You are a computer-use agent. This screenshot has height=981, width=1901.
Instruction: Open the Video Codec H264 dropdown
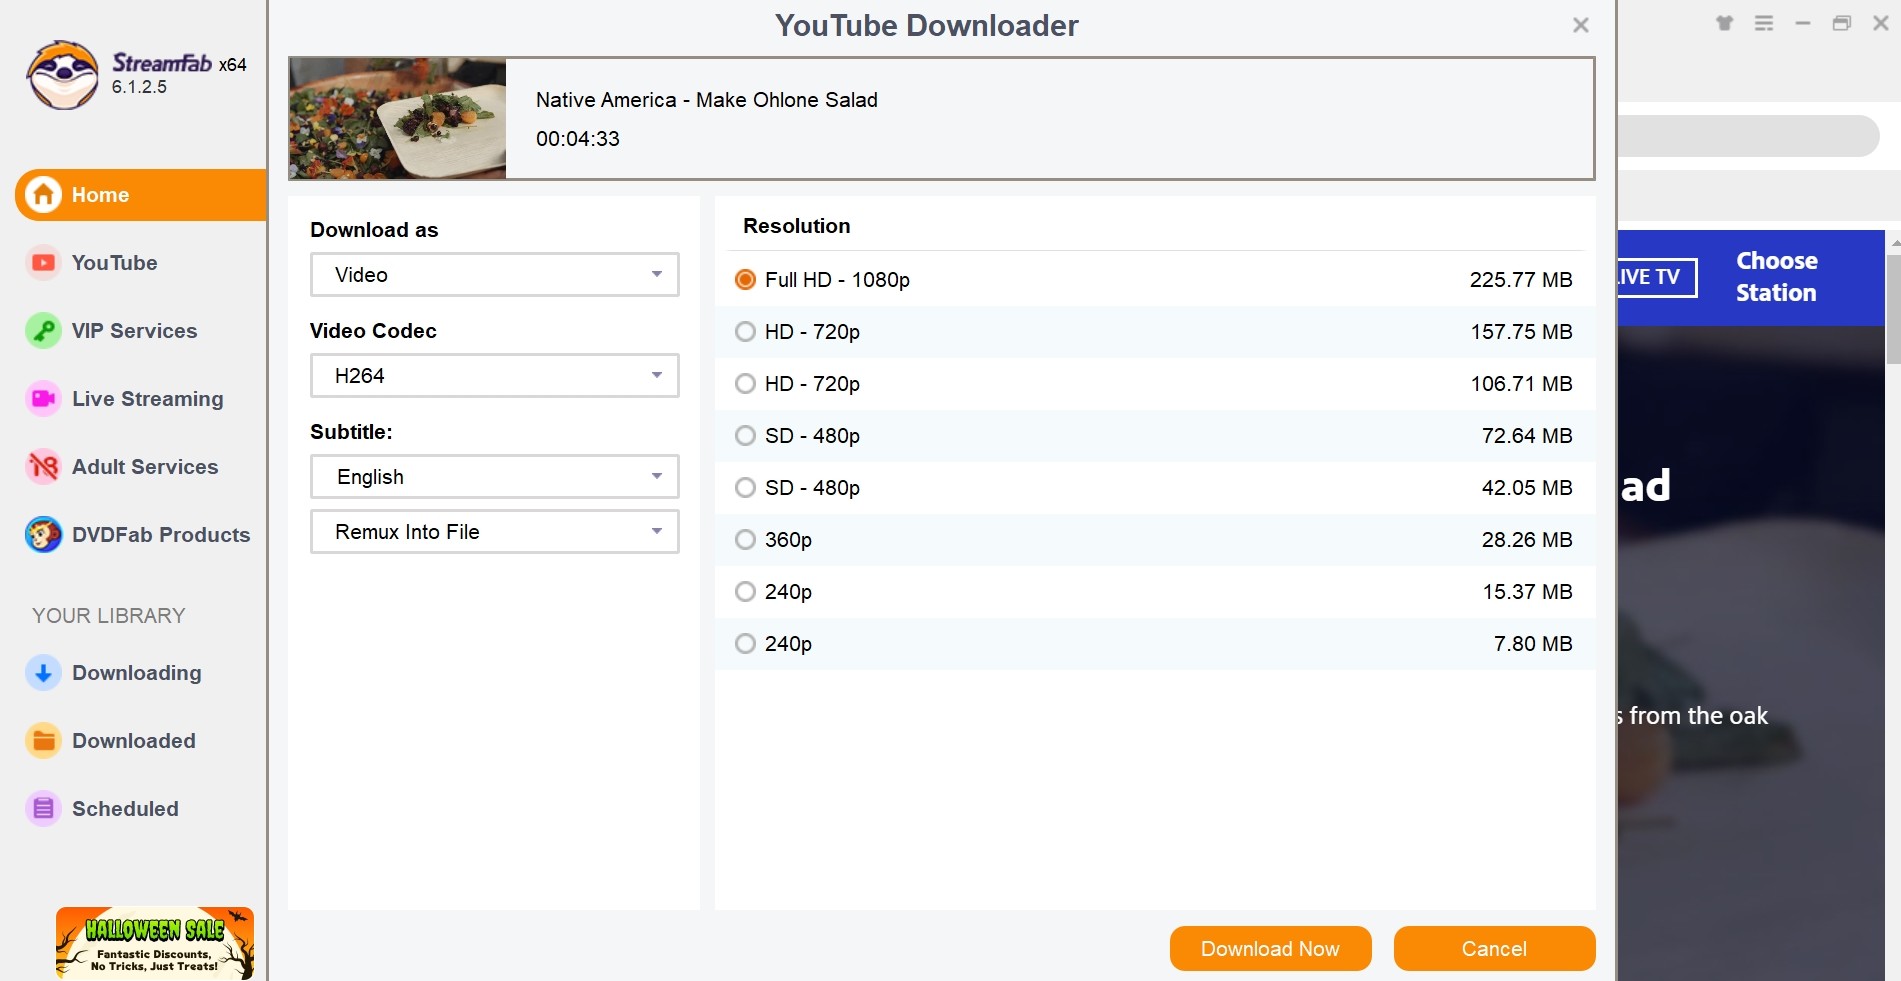[x=495, y=376]
